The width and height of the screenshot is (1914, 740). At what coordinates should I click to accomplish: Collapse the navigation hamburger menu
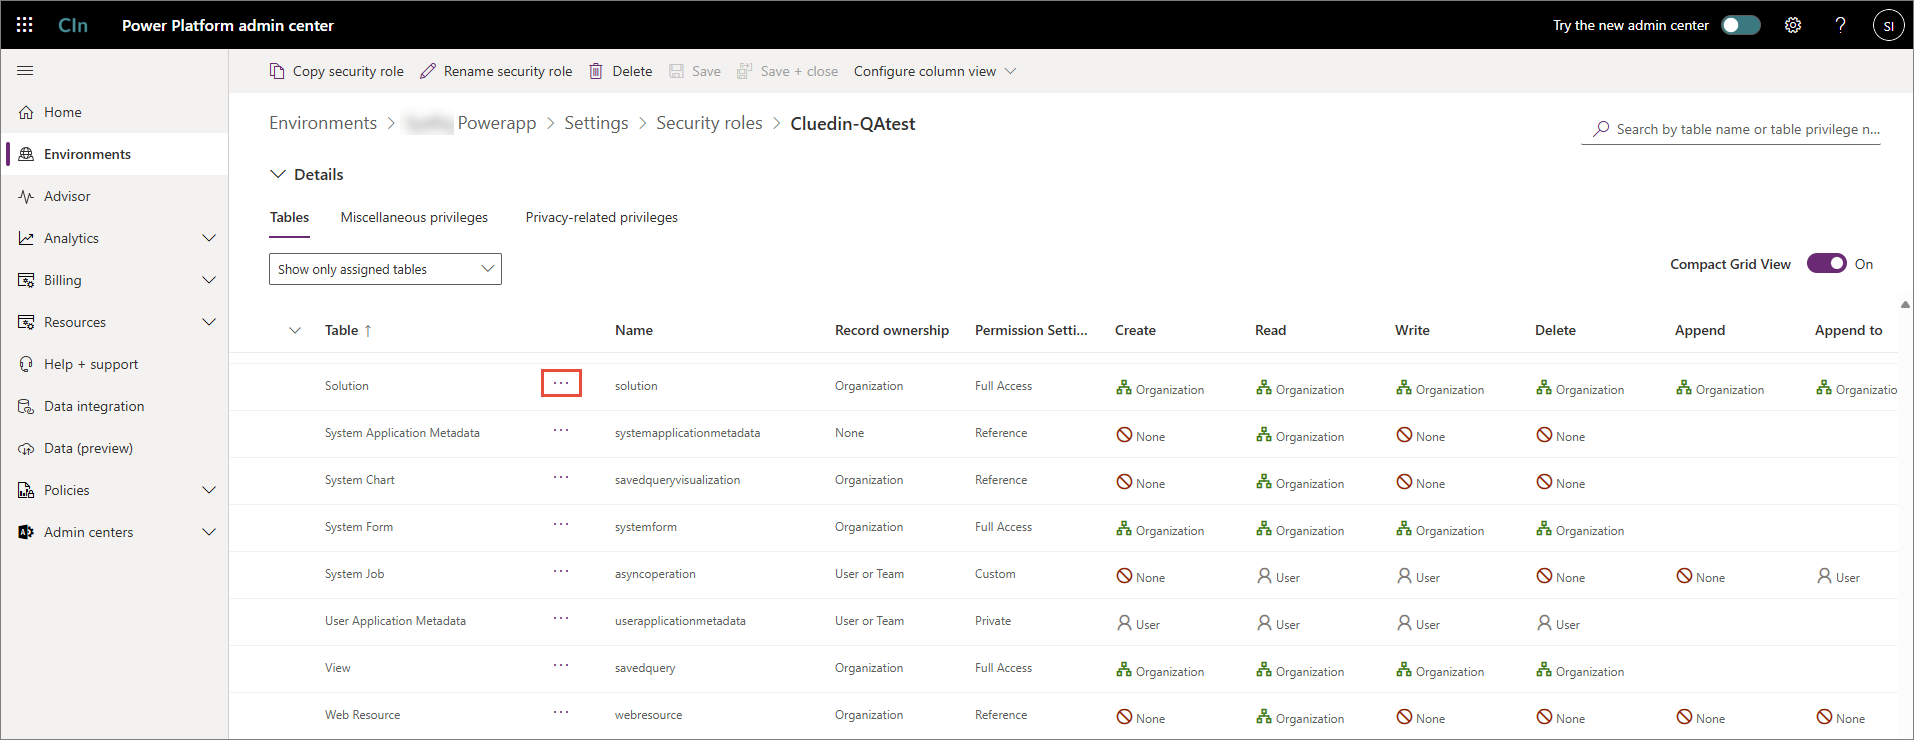click(x=25, y=70)
